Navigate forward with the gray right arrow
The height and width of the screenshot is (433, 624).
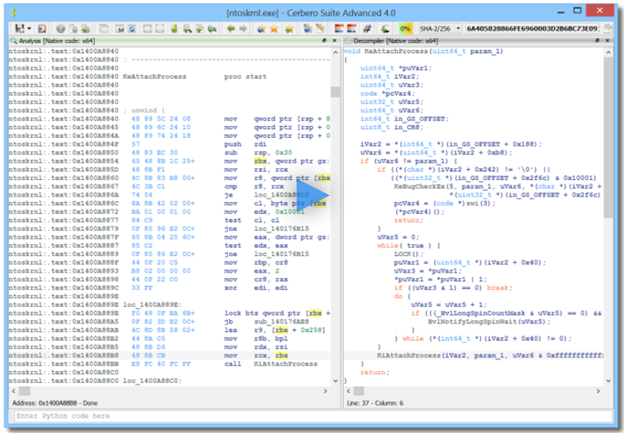pos(243,29)
